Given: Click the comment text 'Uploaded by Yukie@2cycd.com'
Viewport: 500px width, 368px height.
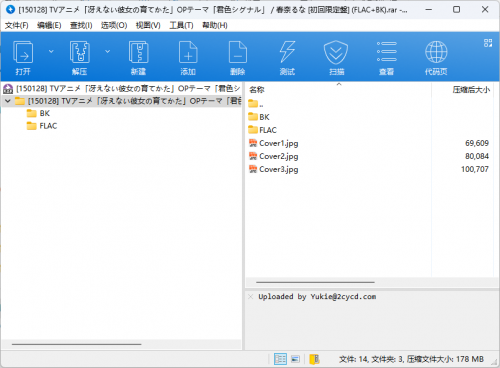Looking at the screenshot, I should tap(317, 297).
